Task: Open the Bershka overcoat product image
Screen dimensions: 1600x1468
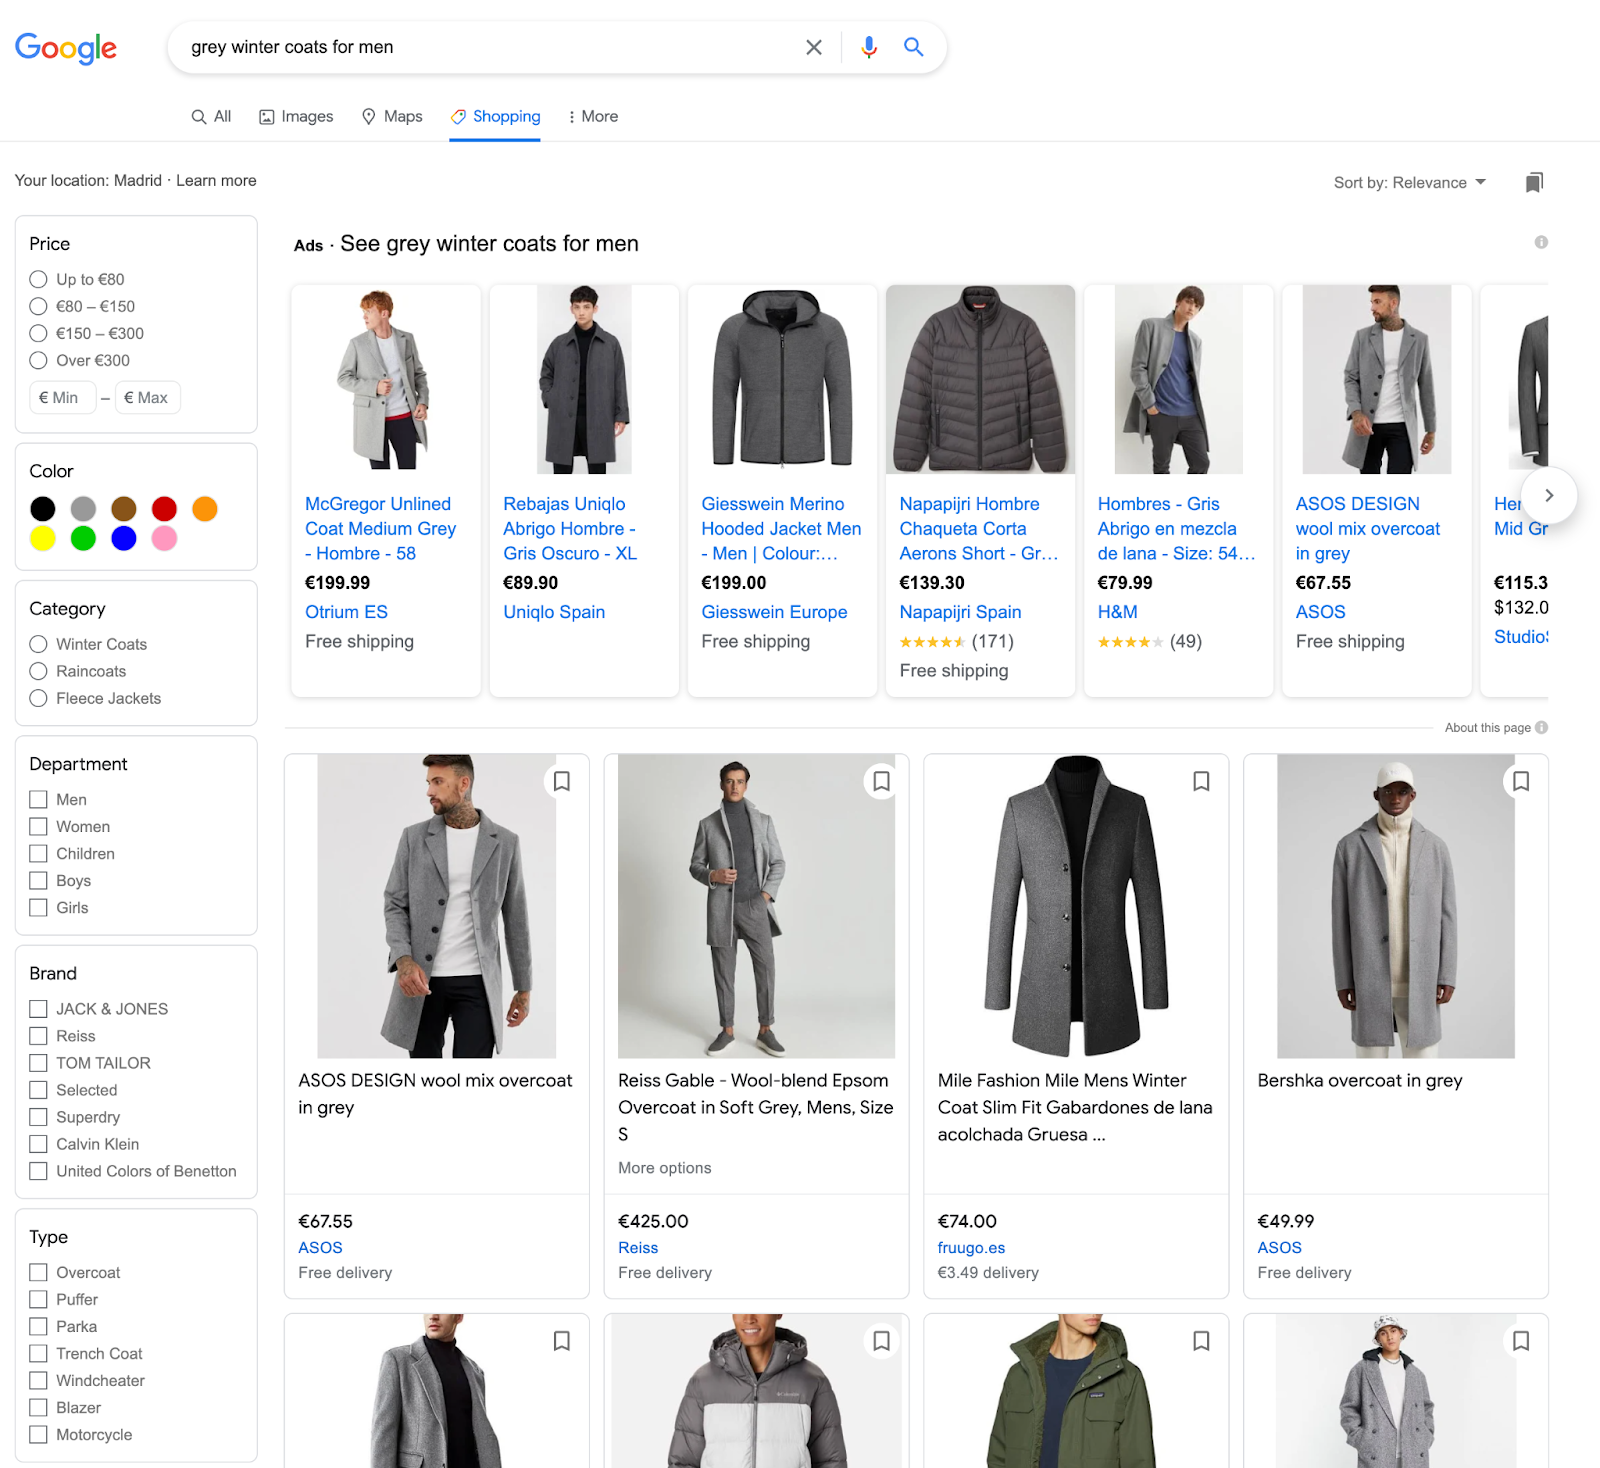Action: [1396, 906]
